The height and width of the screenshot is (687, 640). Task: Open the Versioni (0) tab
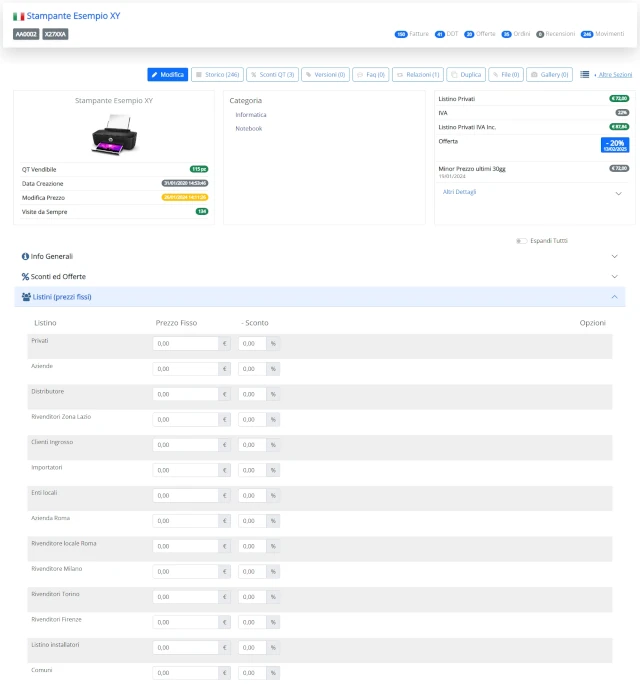(325, 74)
